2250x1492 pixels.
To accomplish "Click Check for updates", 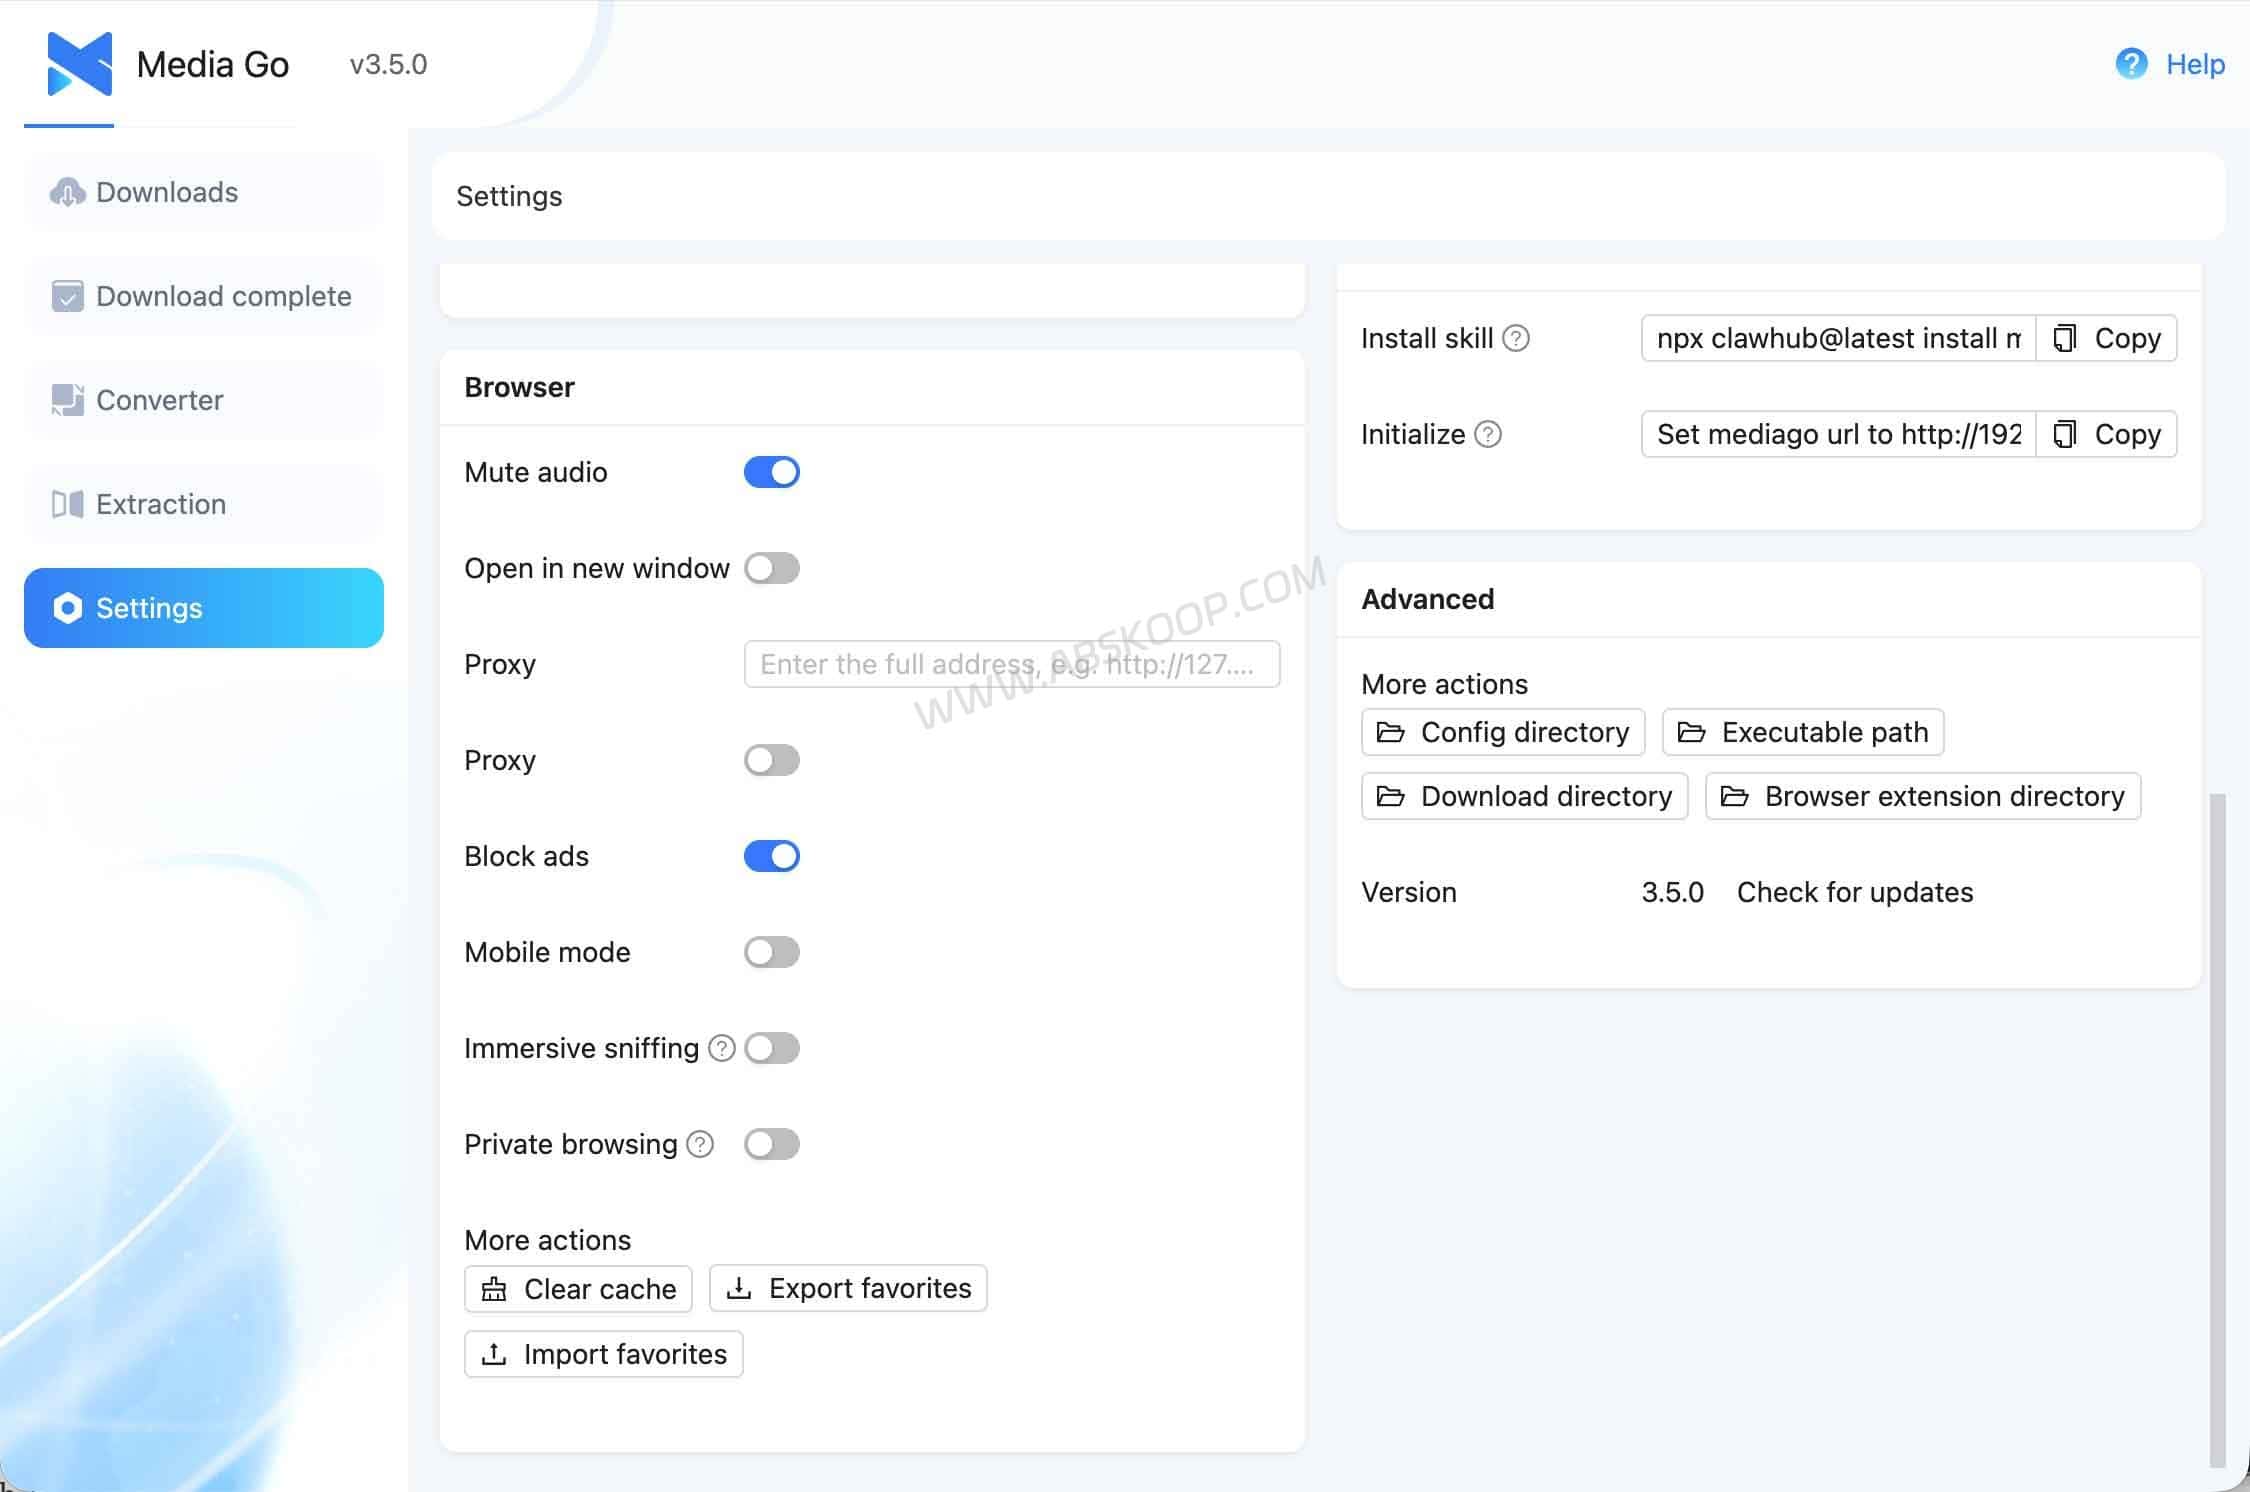I will point(1855,892).
